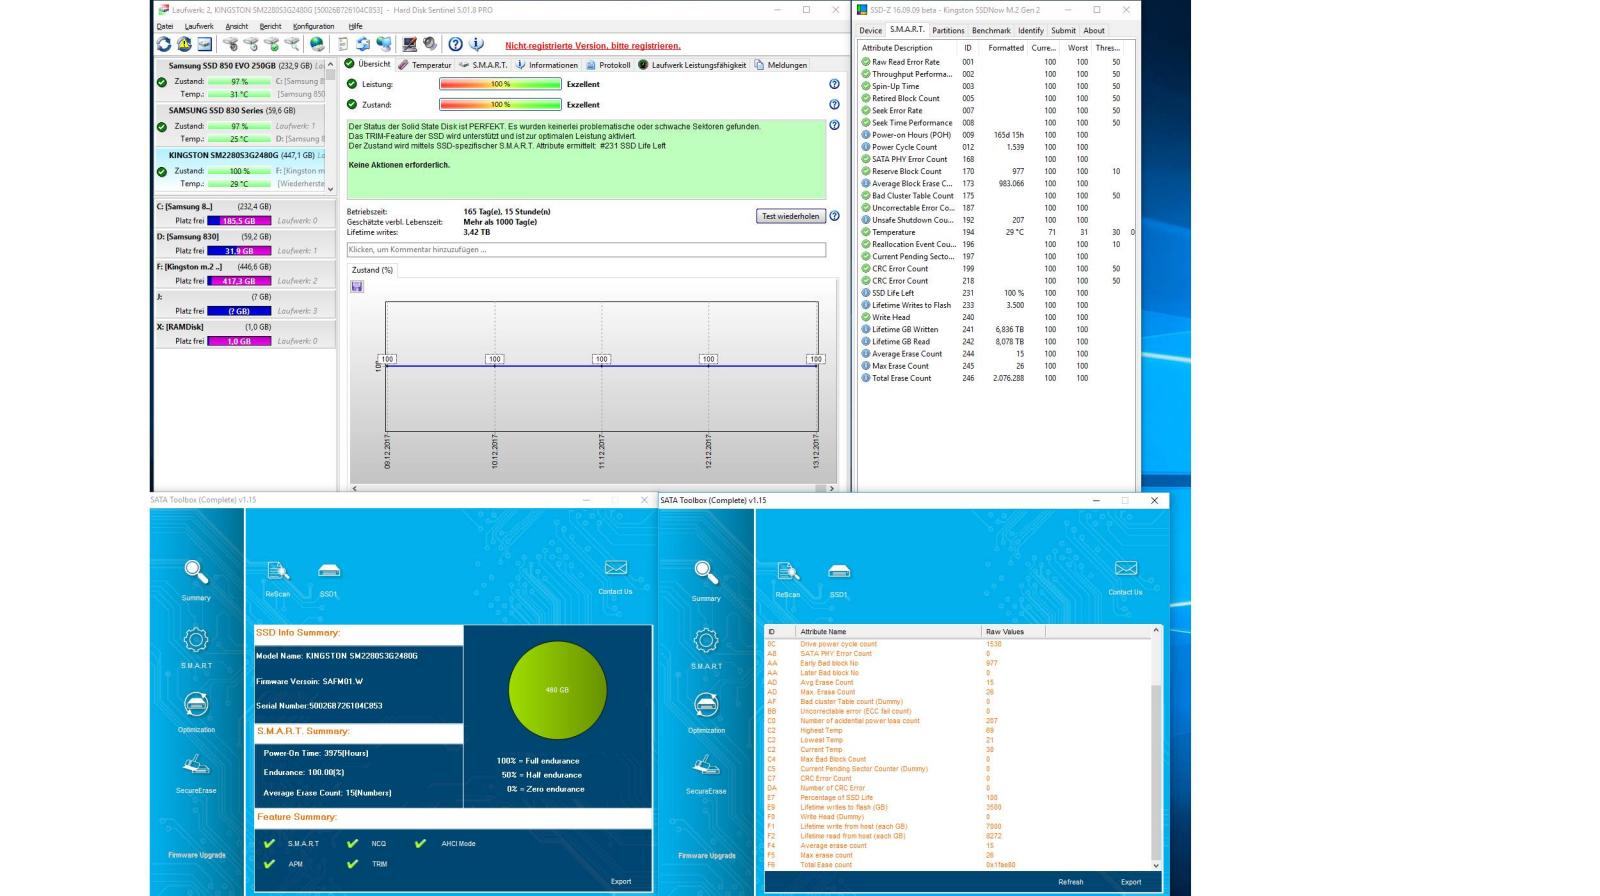Select SSD1 drive icon in left SATA Toolbox
Screen dimensions: 1600x896
point(329,579)
